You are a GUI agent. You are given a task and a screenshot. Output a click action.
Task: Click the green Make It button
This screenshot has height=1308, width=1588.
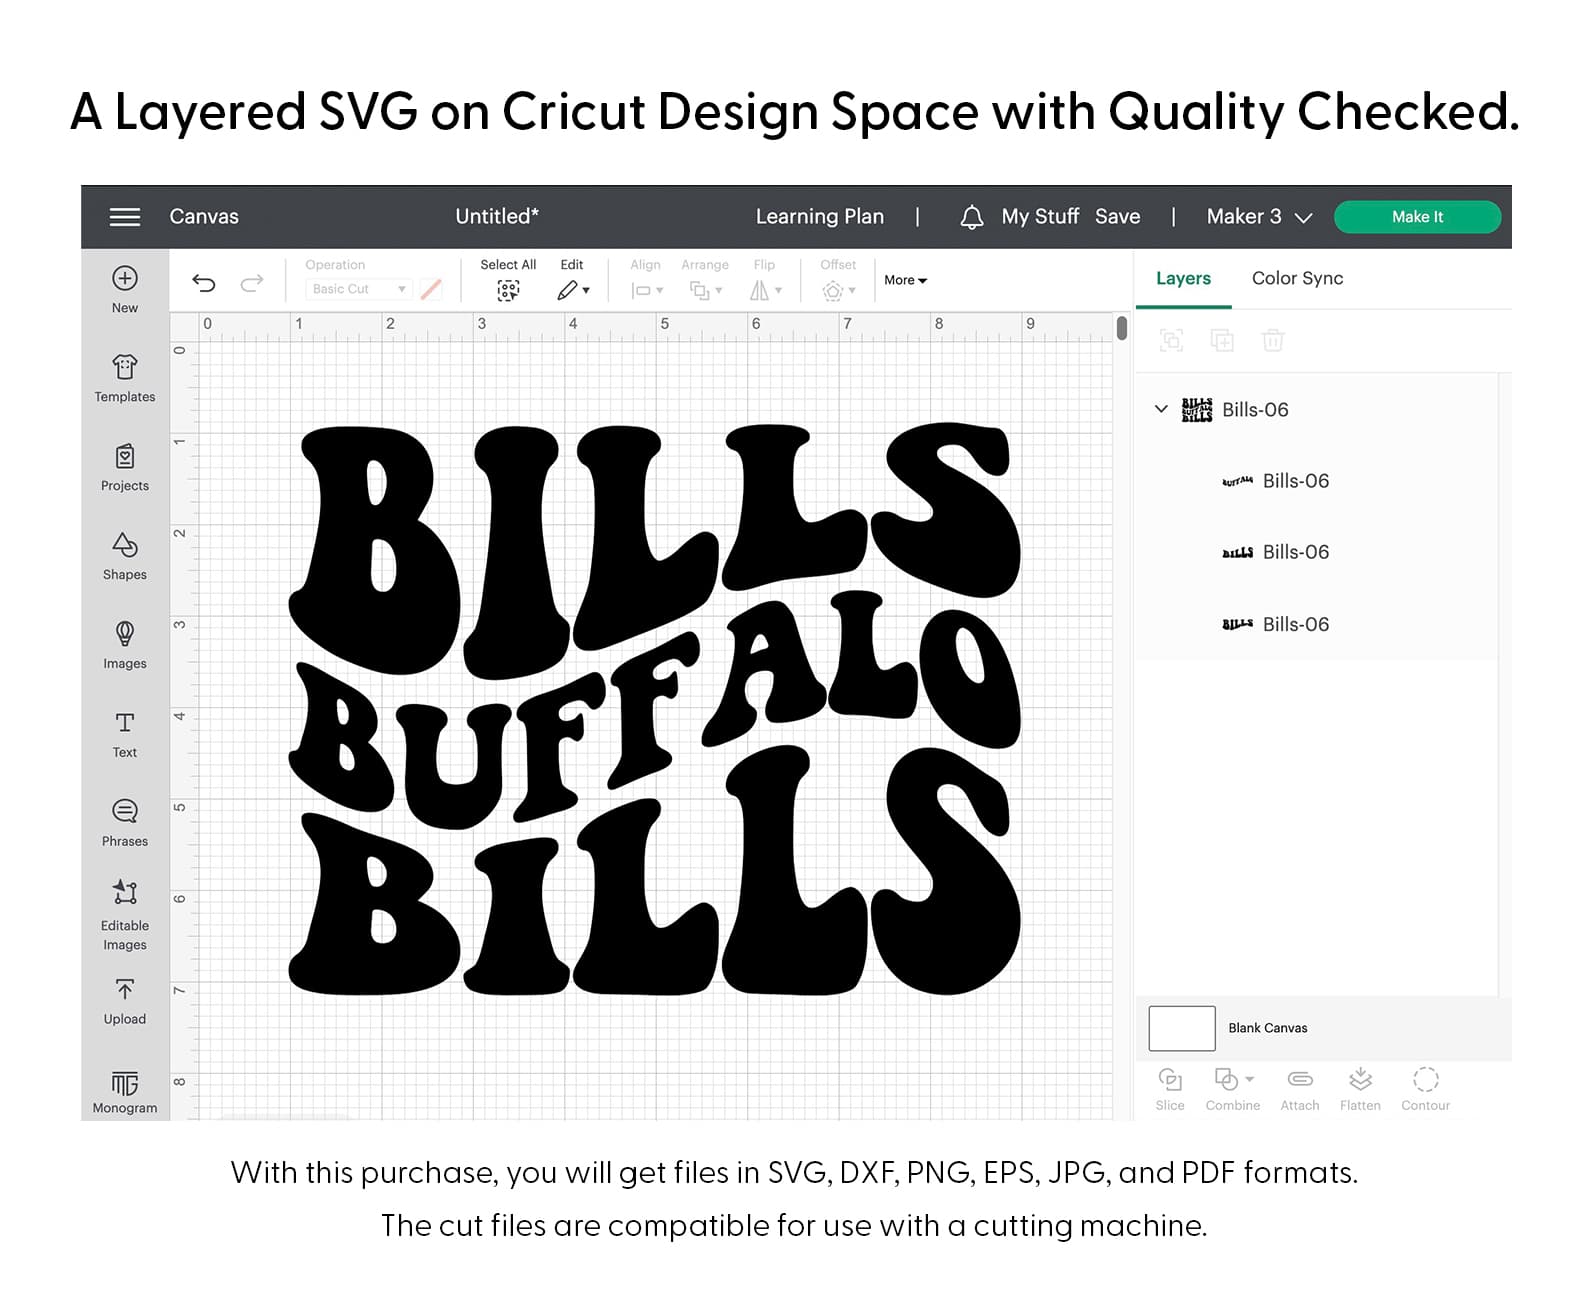pos(1417,217)
